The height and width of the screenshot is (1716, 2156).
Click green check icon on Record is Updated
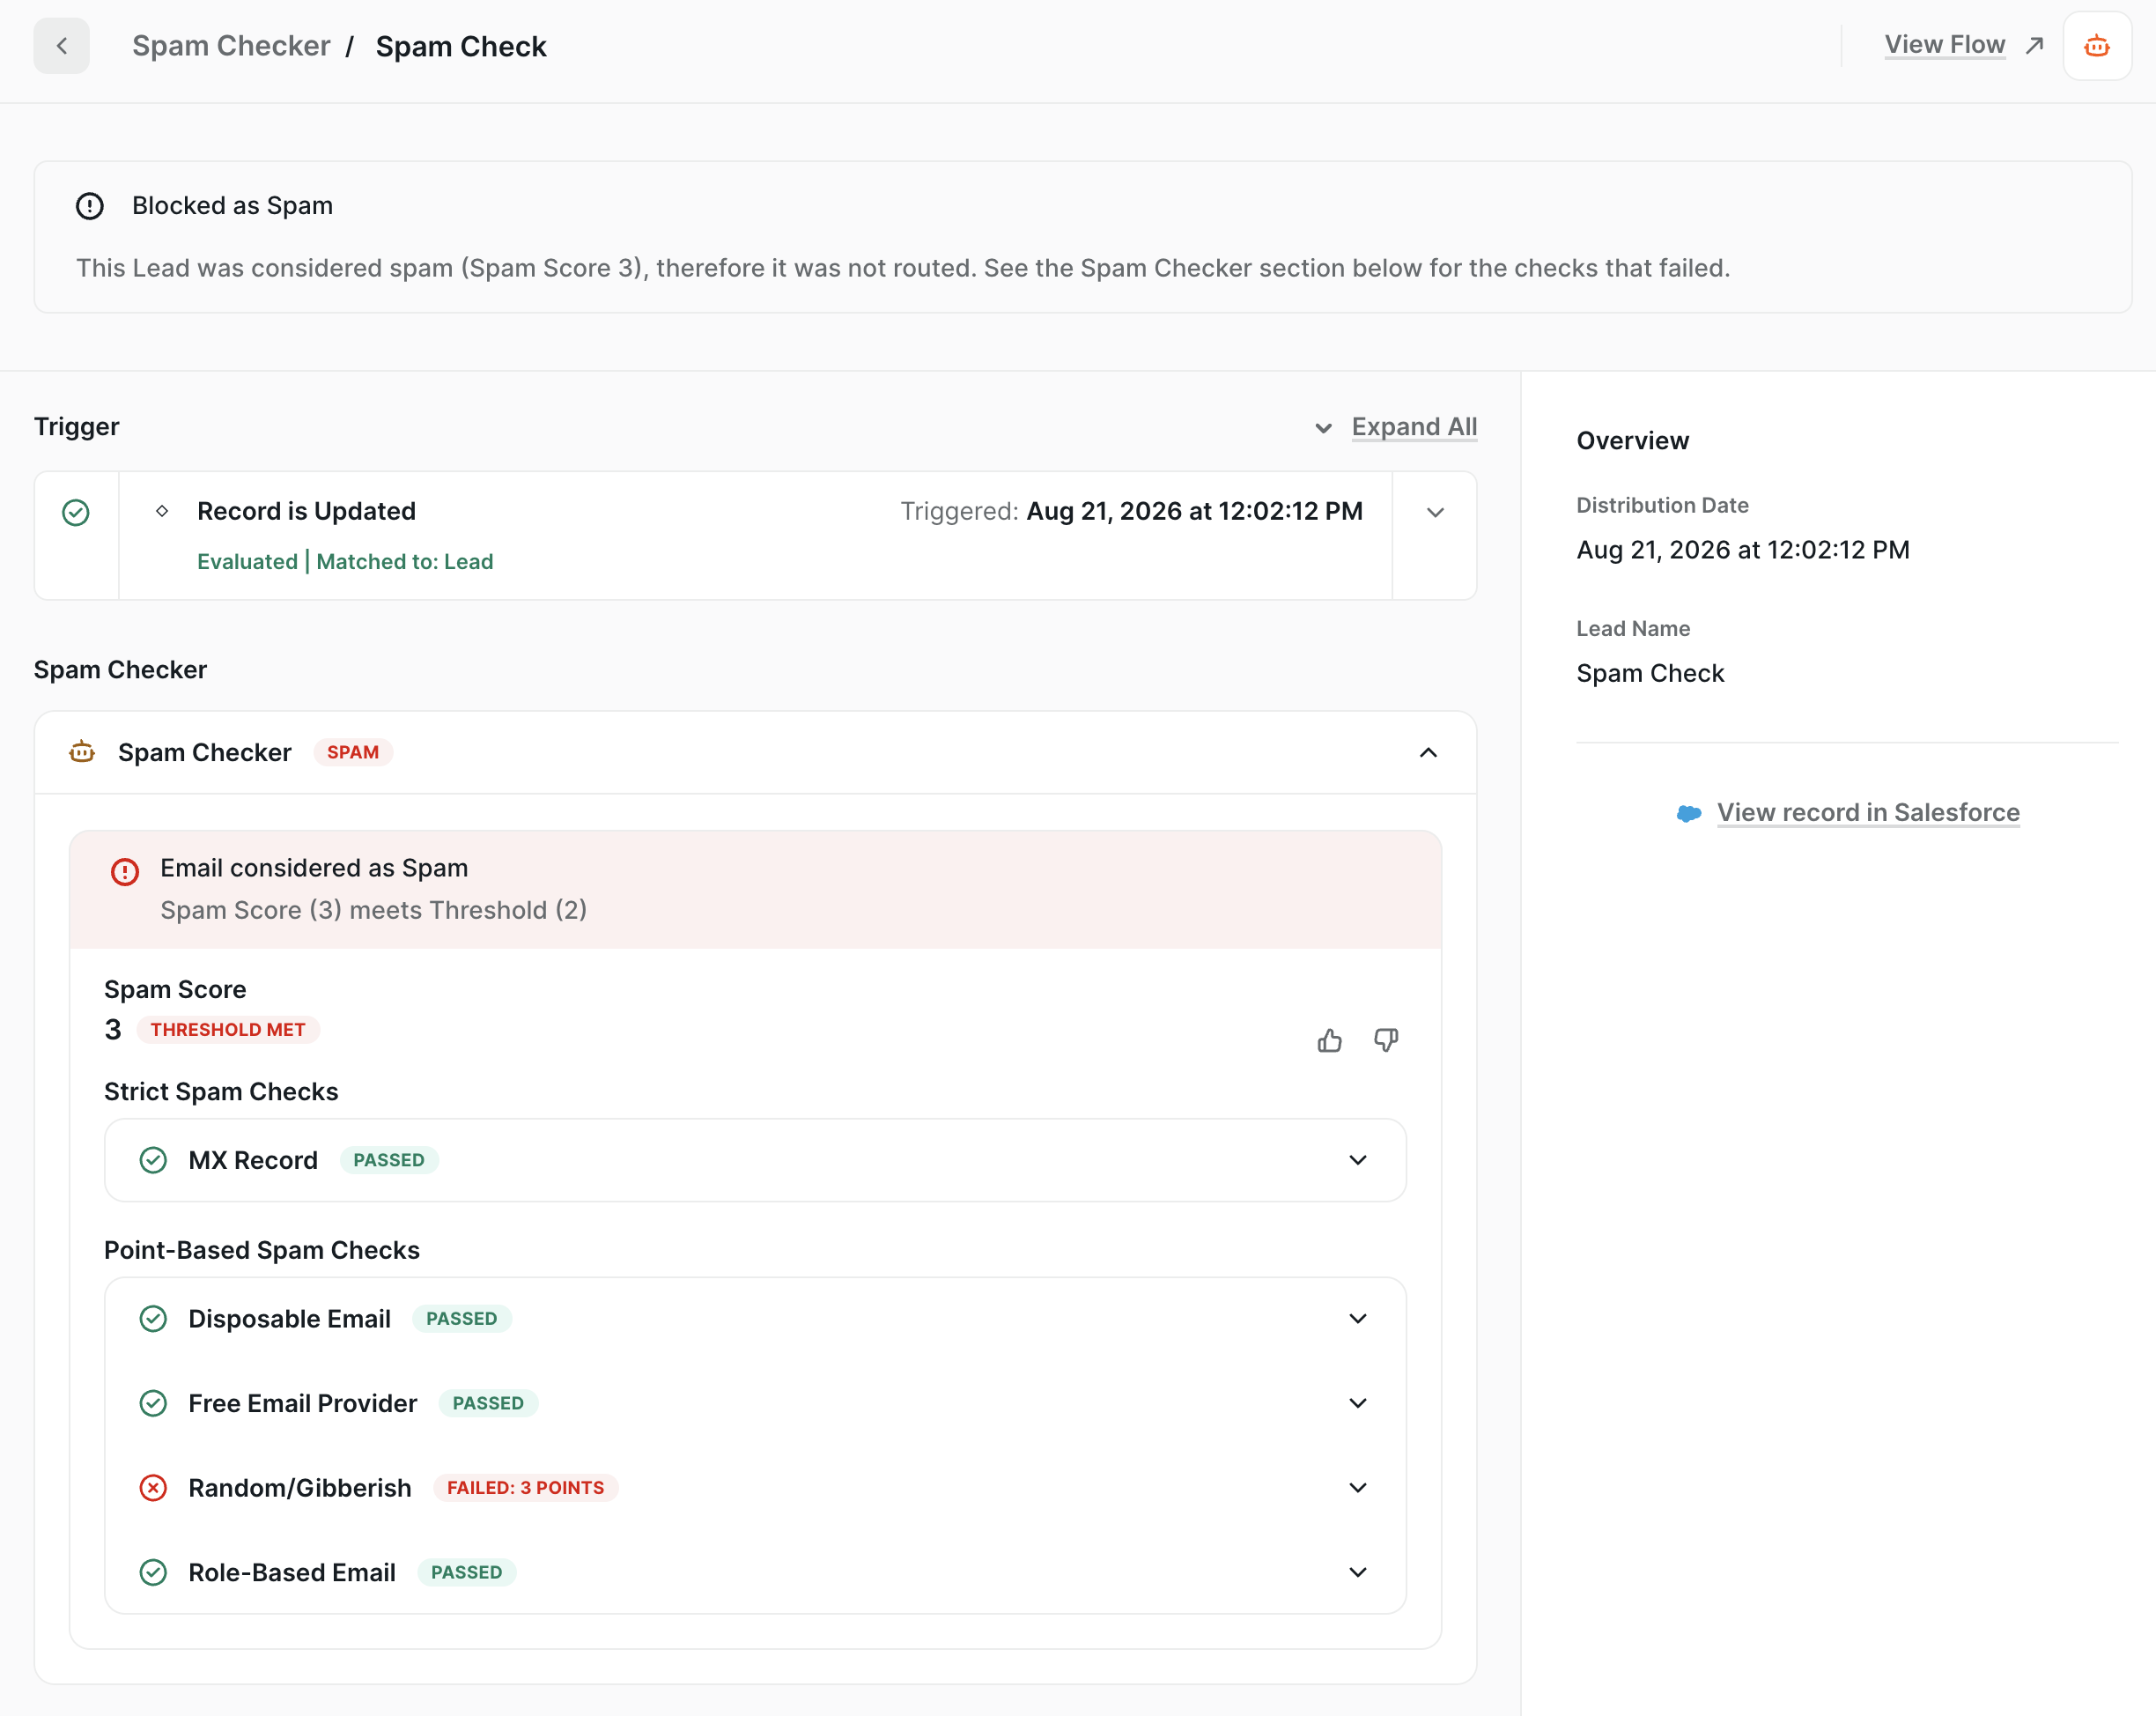(x=76, y=512)
